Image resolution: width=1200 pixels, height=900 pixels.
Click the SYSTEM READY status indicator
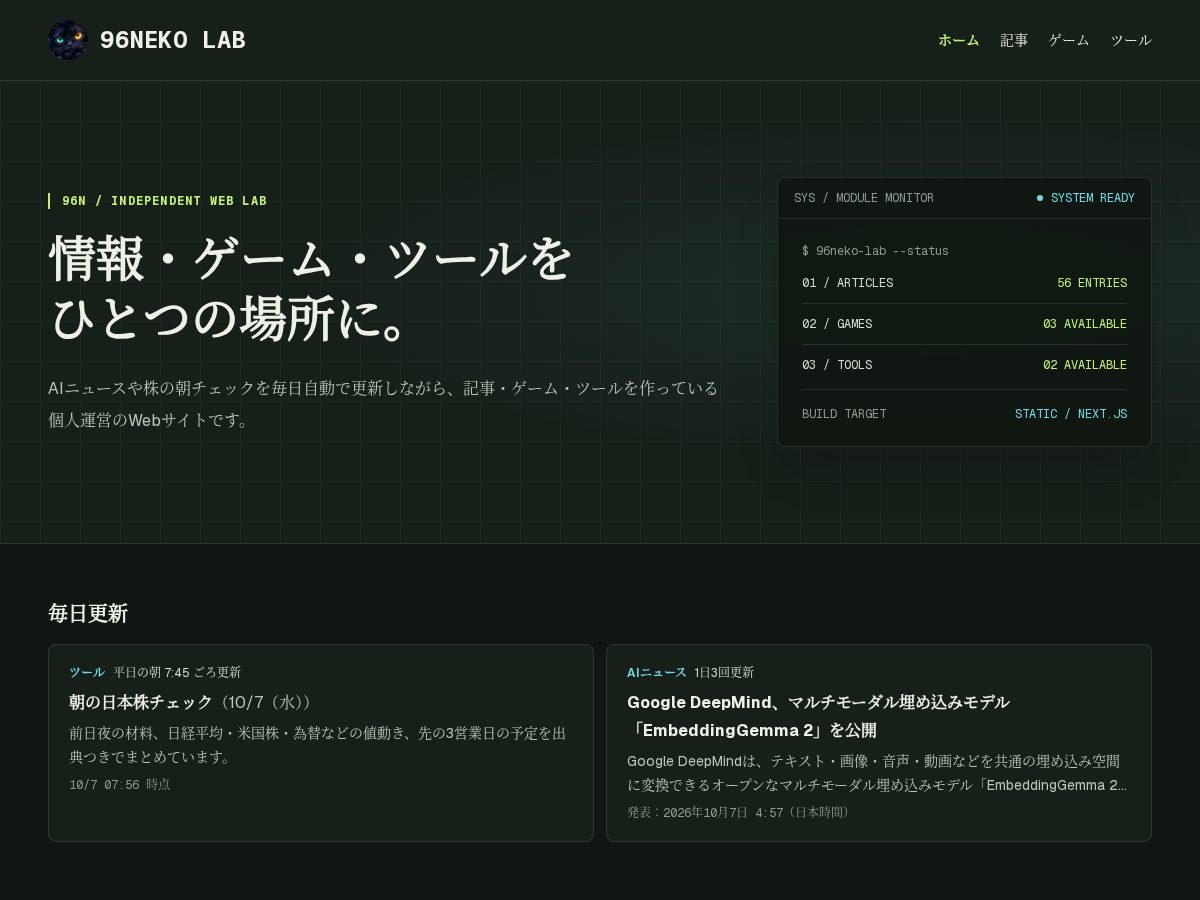pos(1086,198)
